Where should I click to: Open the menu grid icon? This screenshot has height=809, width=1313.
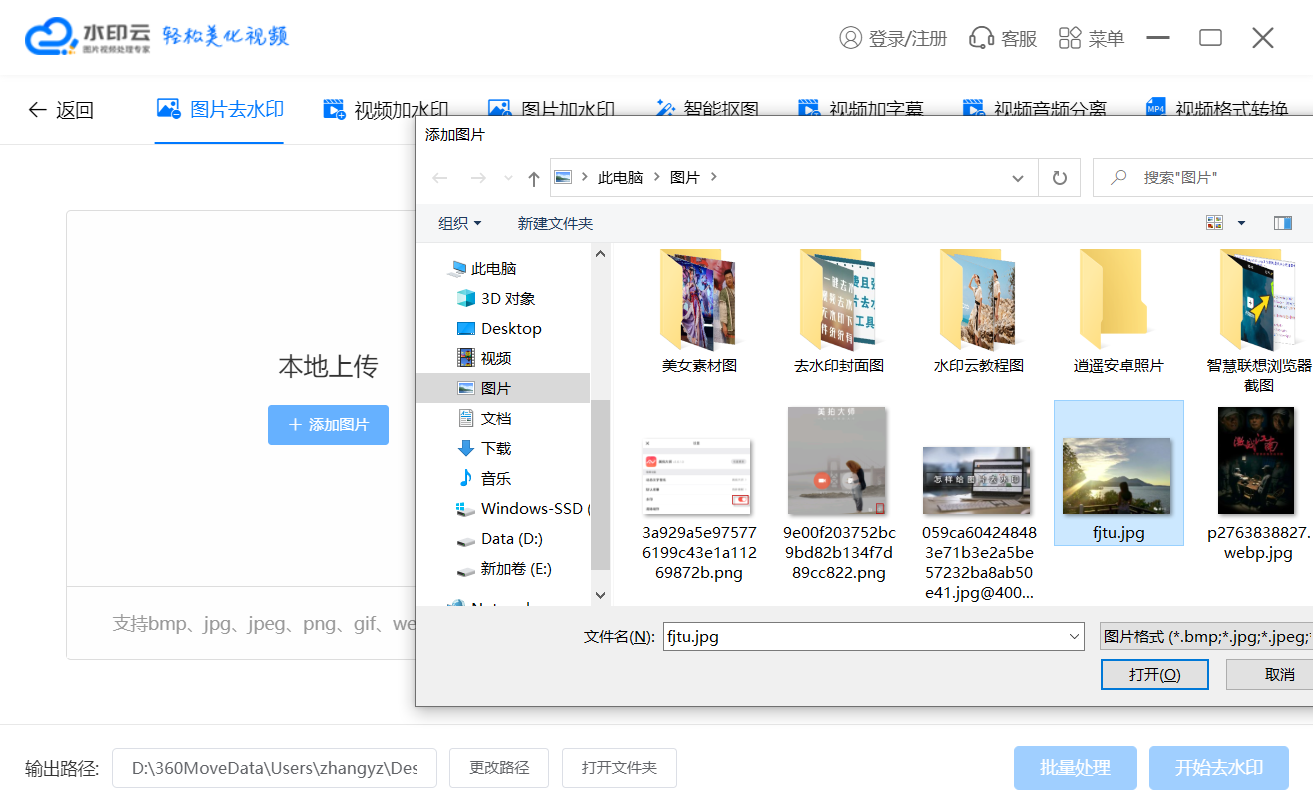[x=1070, y=38]
